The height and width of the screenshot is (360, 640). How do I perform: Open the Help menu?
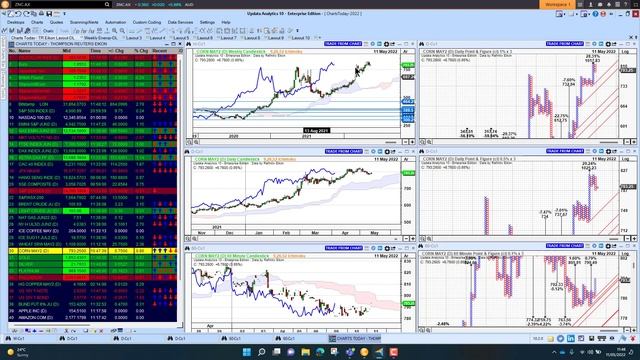click(226, 22)
